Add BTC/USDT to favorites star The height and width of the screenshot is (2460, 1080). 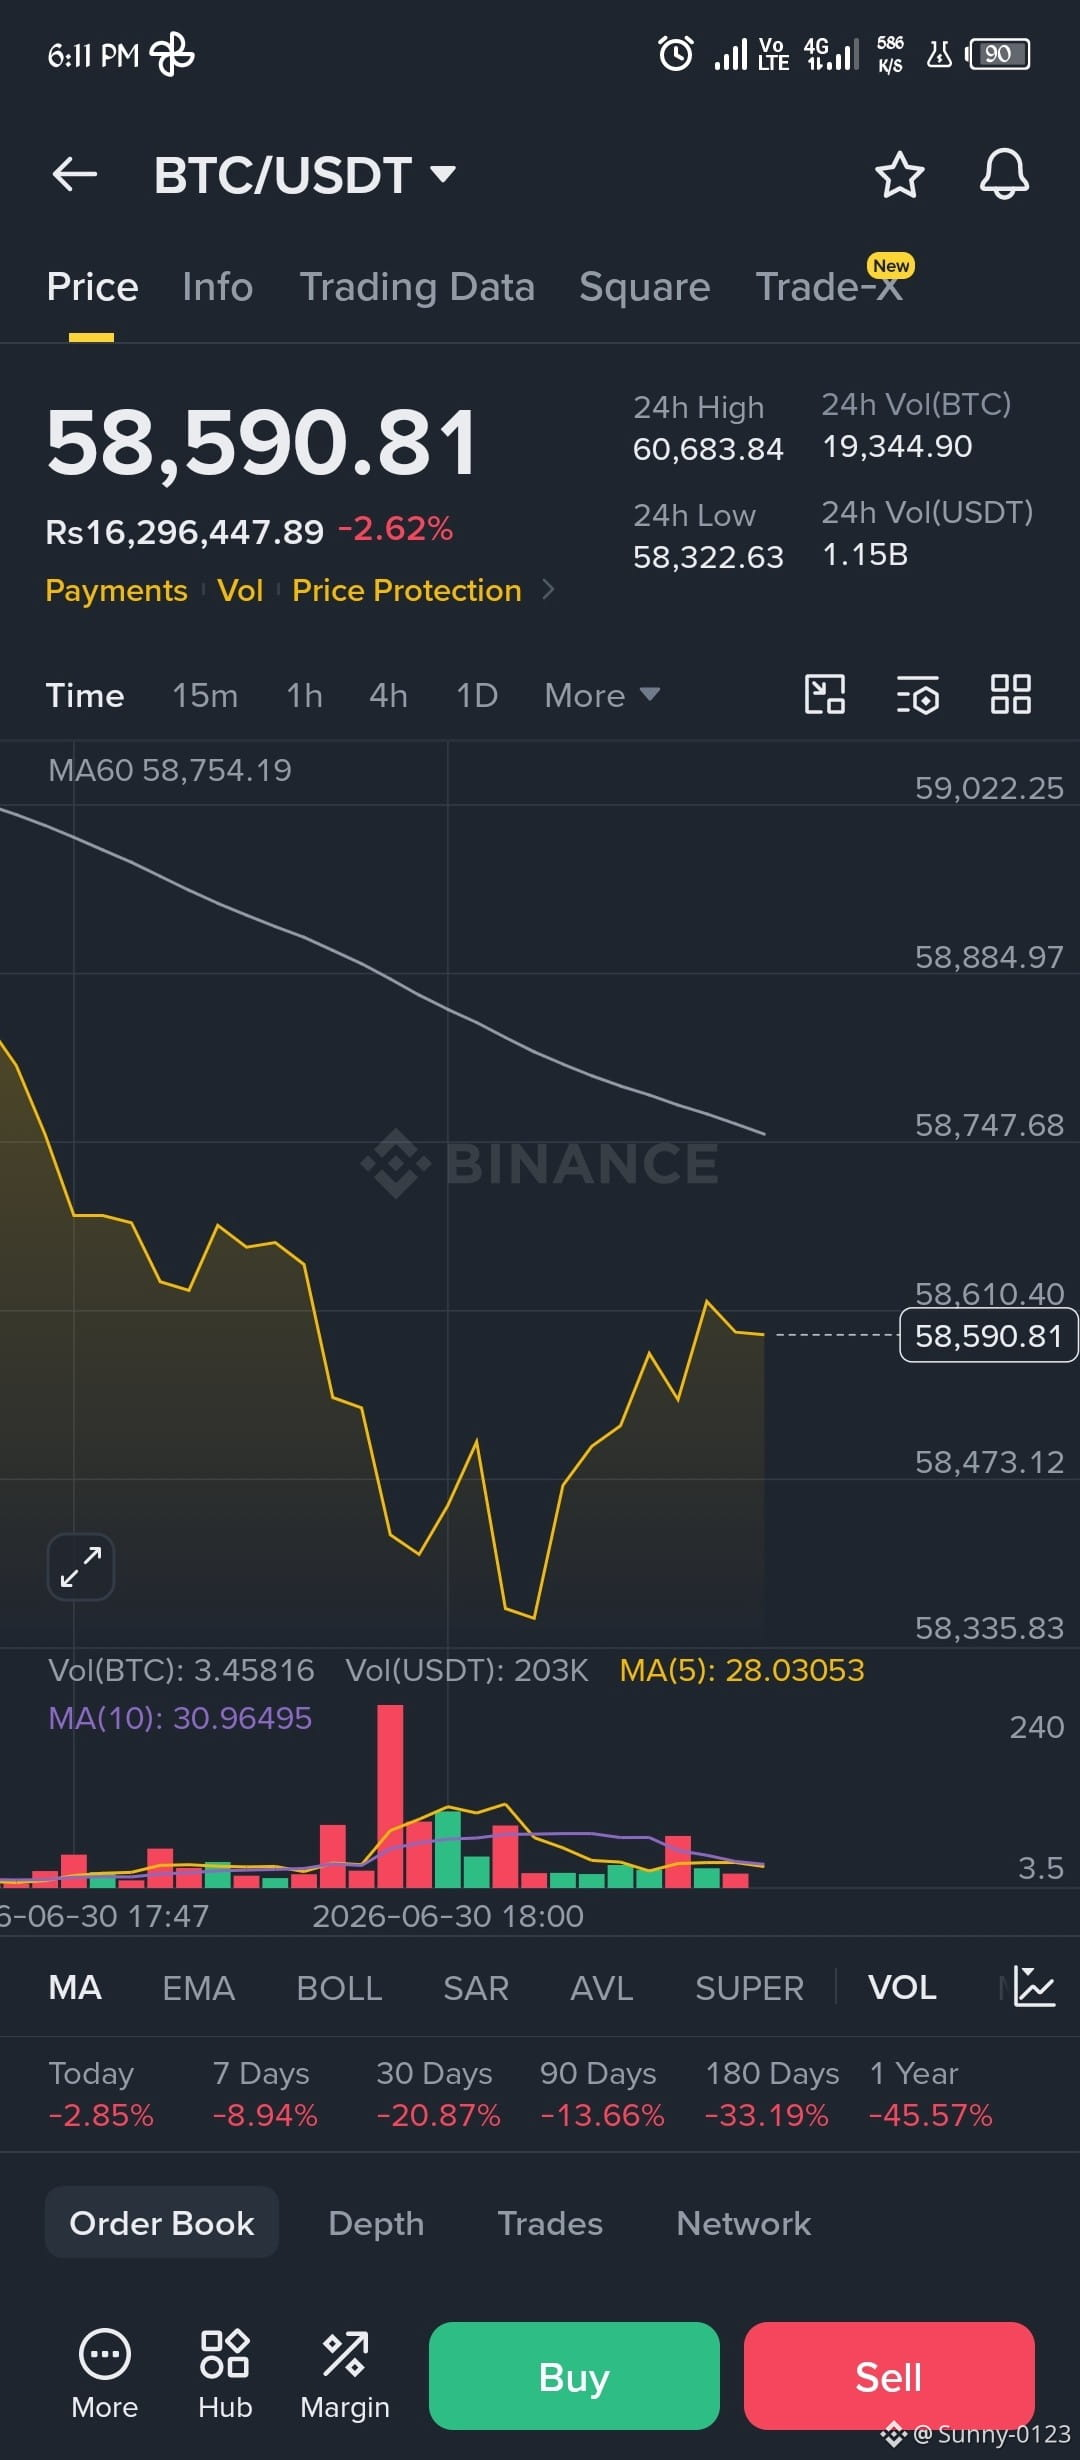pos(899,175)
